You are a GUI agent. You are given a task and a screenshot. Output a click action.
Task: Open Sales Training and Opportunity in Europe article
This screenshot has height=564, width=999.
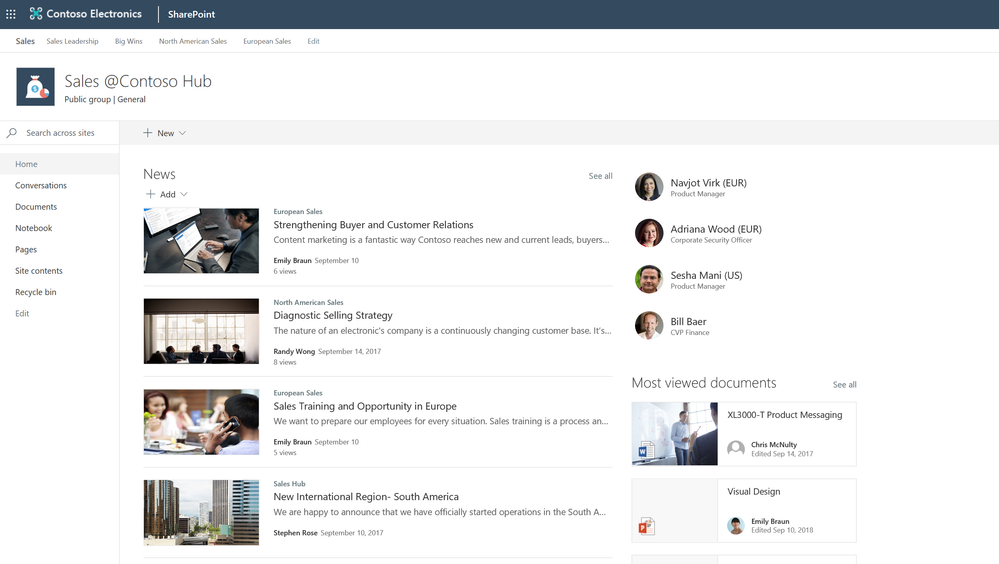(365, 406)
